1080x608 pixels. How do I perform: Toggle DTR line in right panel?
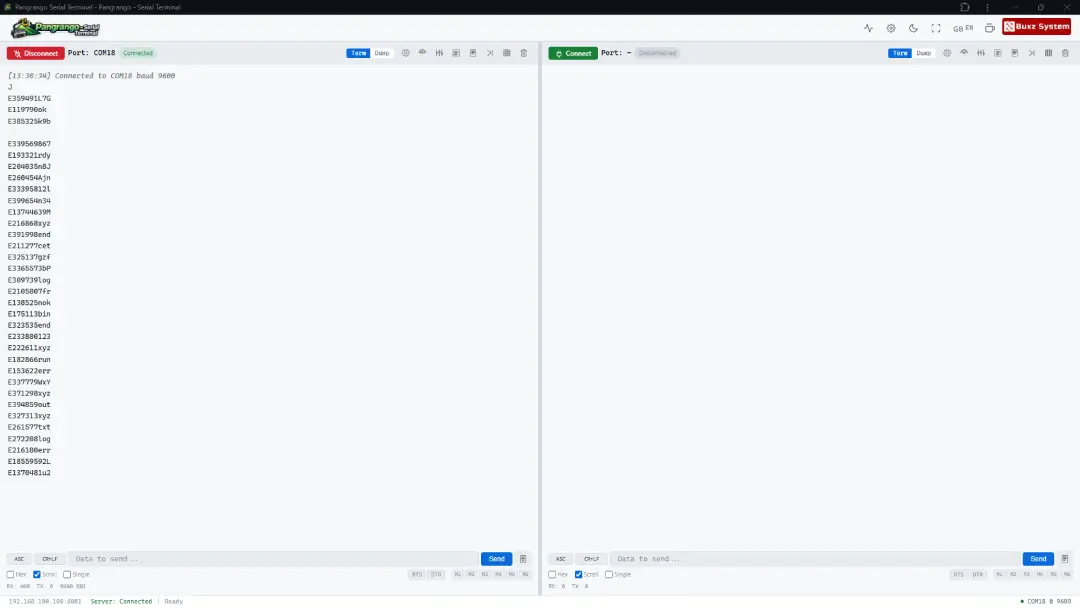click(977, 574)
